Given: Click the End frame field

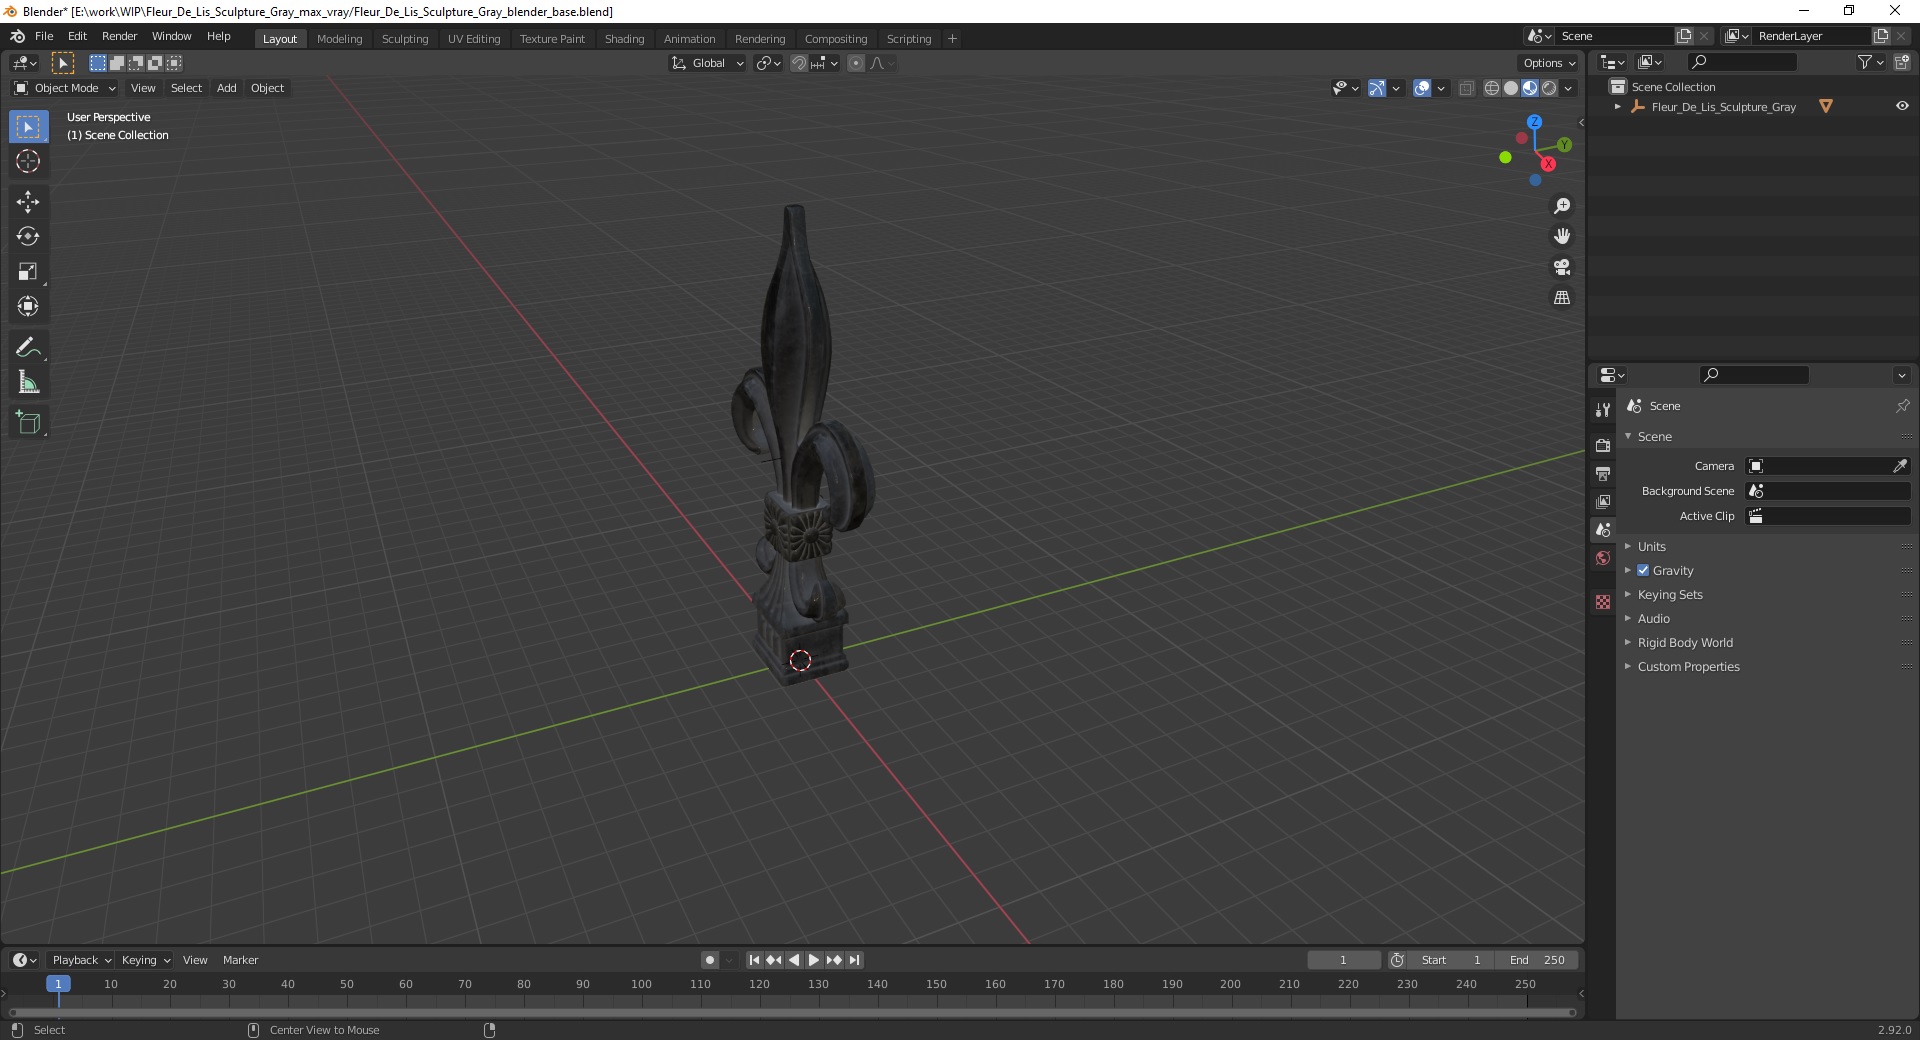Looking at the screenshot, I should click(x=1537, y=960).
